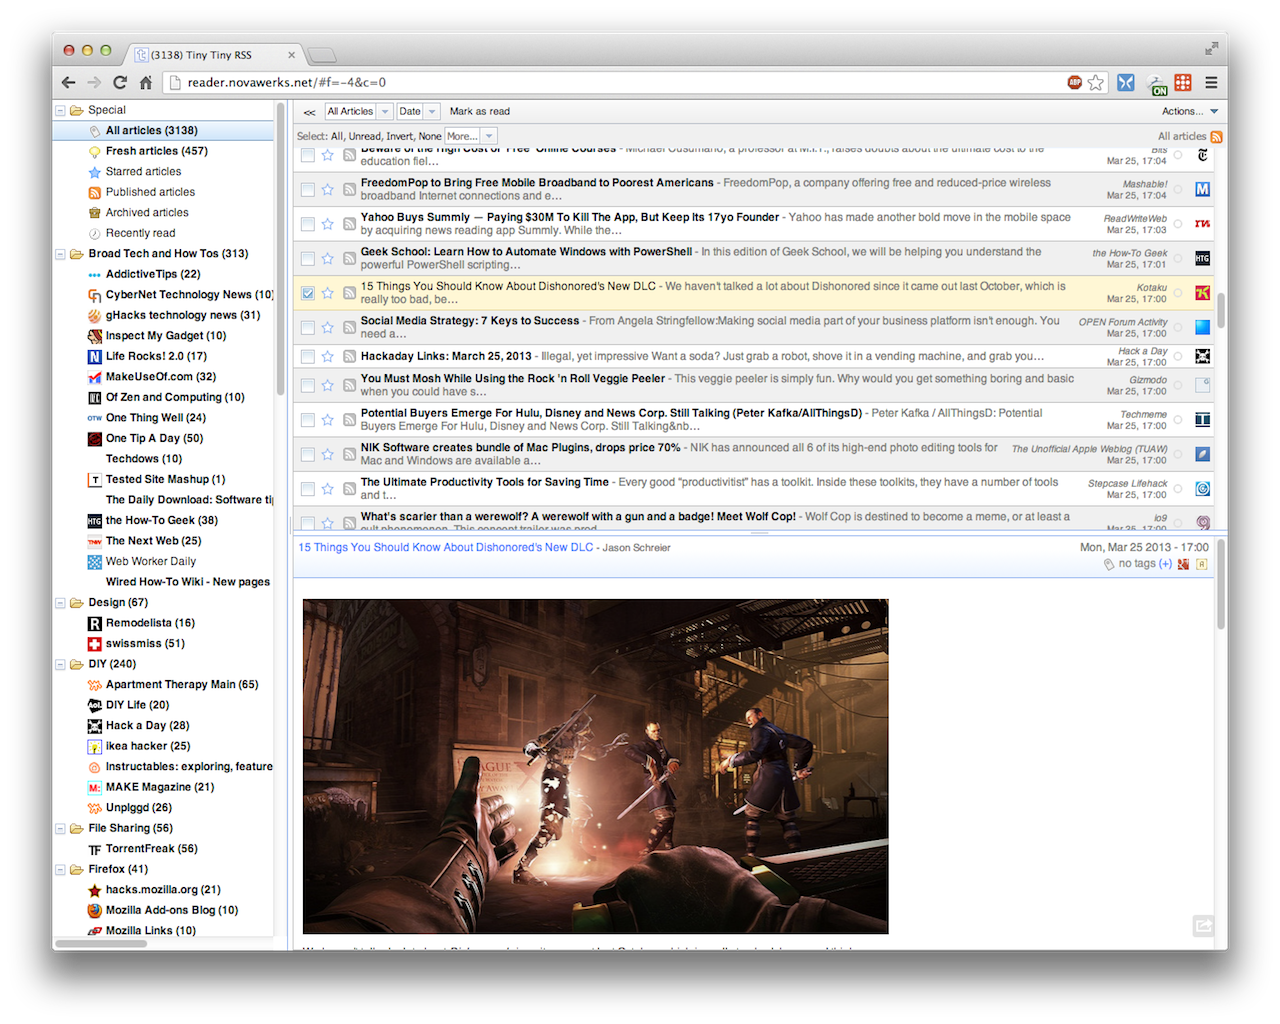1280x1024 pixels.
Task: Click the Mark as read button
Action: [x=480, y=112]
